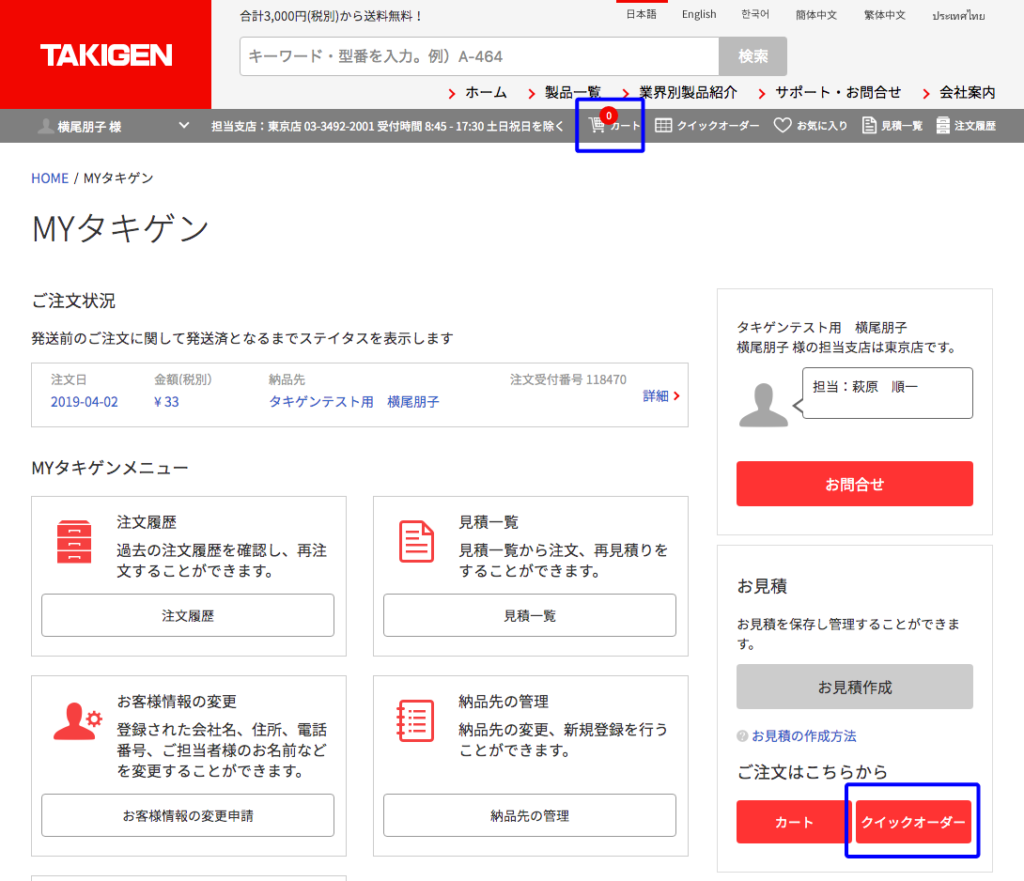Viewport: 1024px width, 881px height.
Task: Switch language to Thai
Action: coord(958,15)
